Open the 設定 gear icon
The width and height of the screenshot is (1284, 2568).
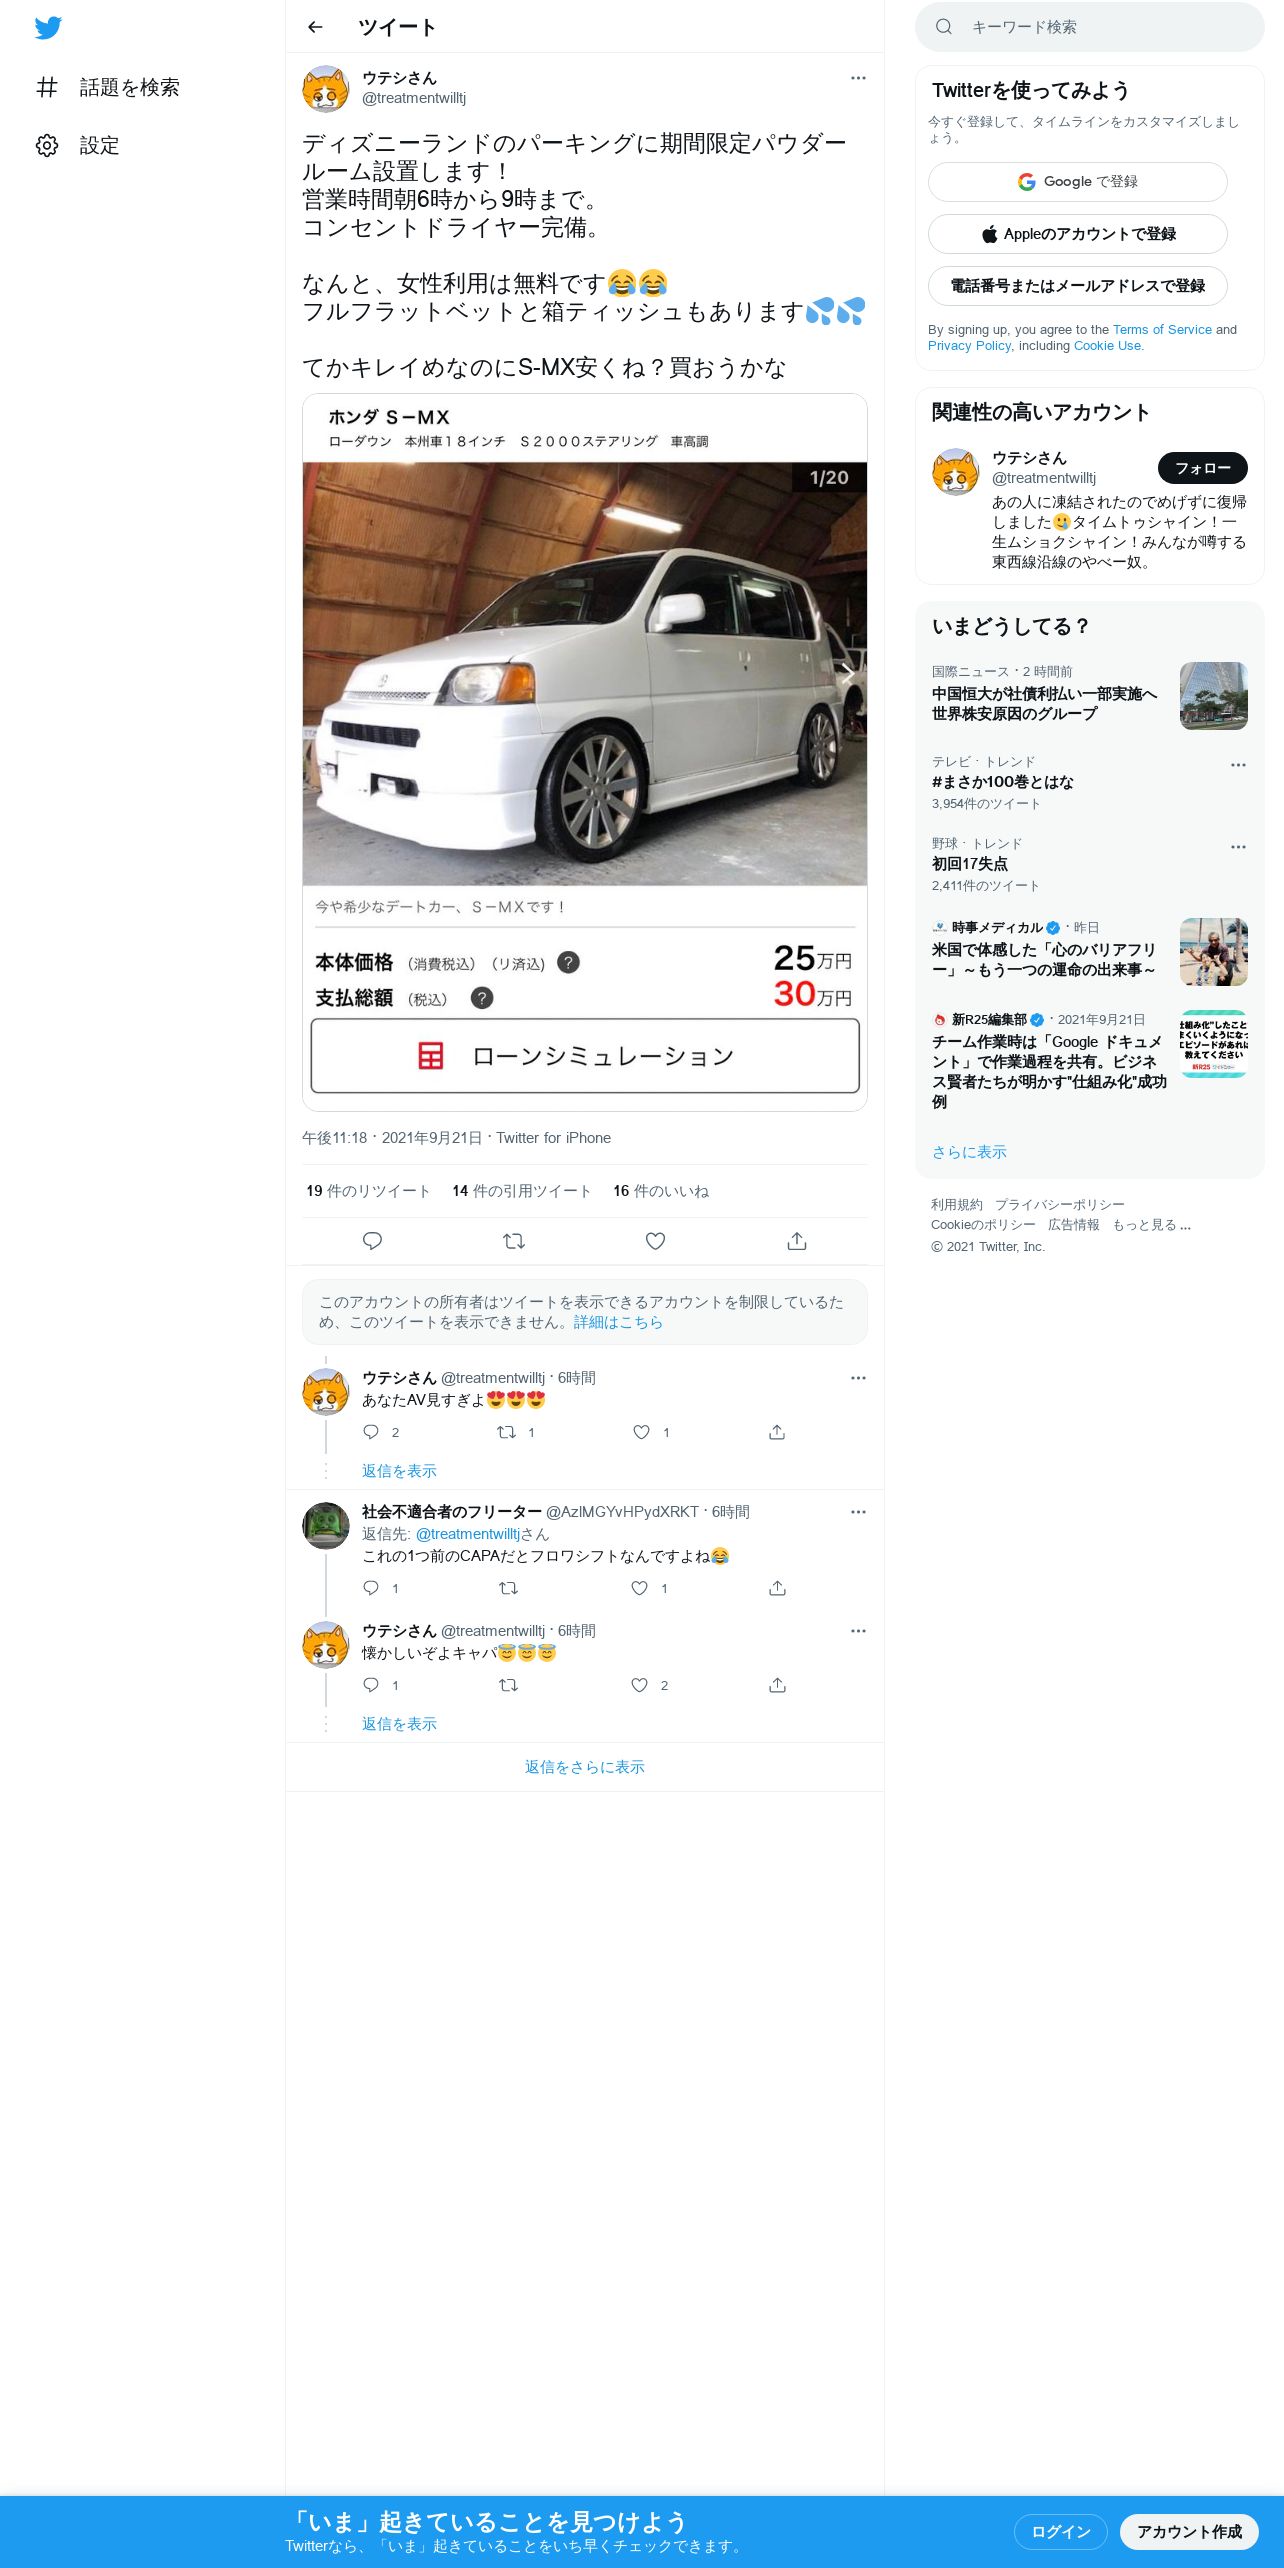(x=47, y=145)
